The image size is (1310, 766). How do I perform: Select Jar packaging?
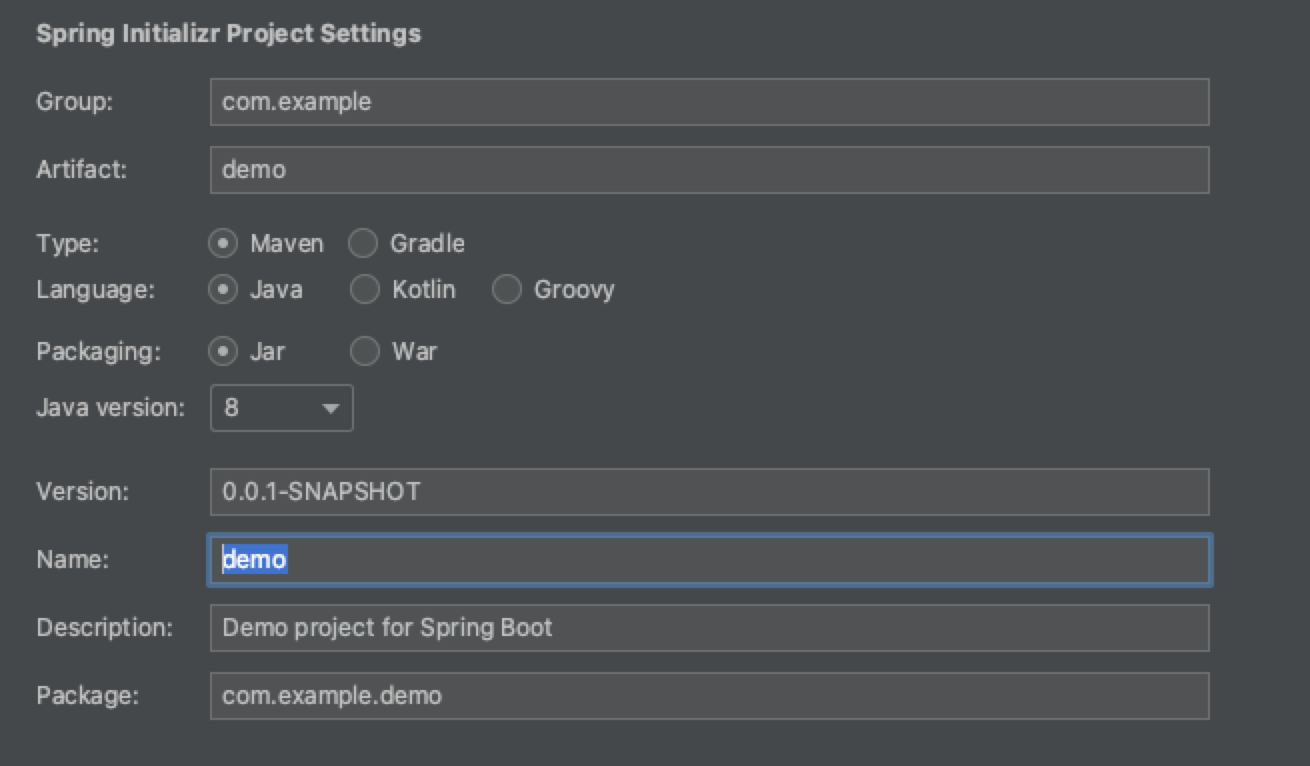[x=225, y=352]
